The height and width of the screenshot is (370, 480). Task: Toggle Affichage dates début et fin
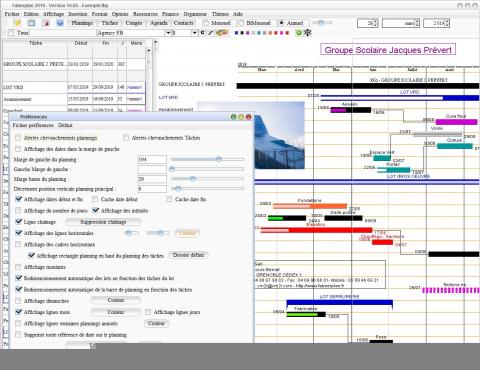(x=19, y=199)
